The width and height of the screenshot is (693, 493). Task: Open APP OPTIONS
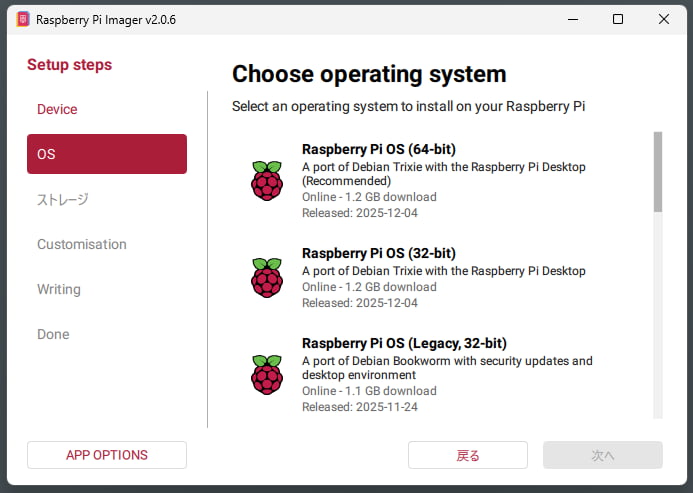tap(106, 455)
